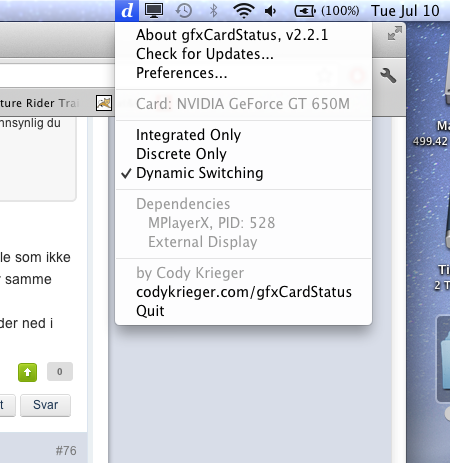Open the Wi-Fi menu bar icon
This screenshot has height=463, width=450.
pyautogui.click(x=244, y=11)
